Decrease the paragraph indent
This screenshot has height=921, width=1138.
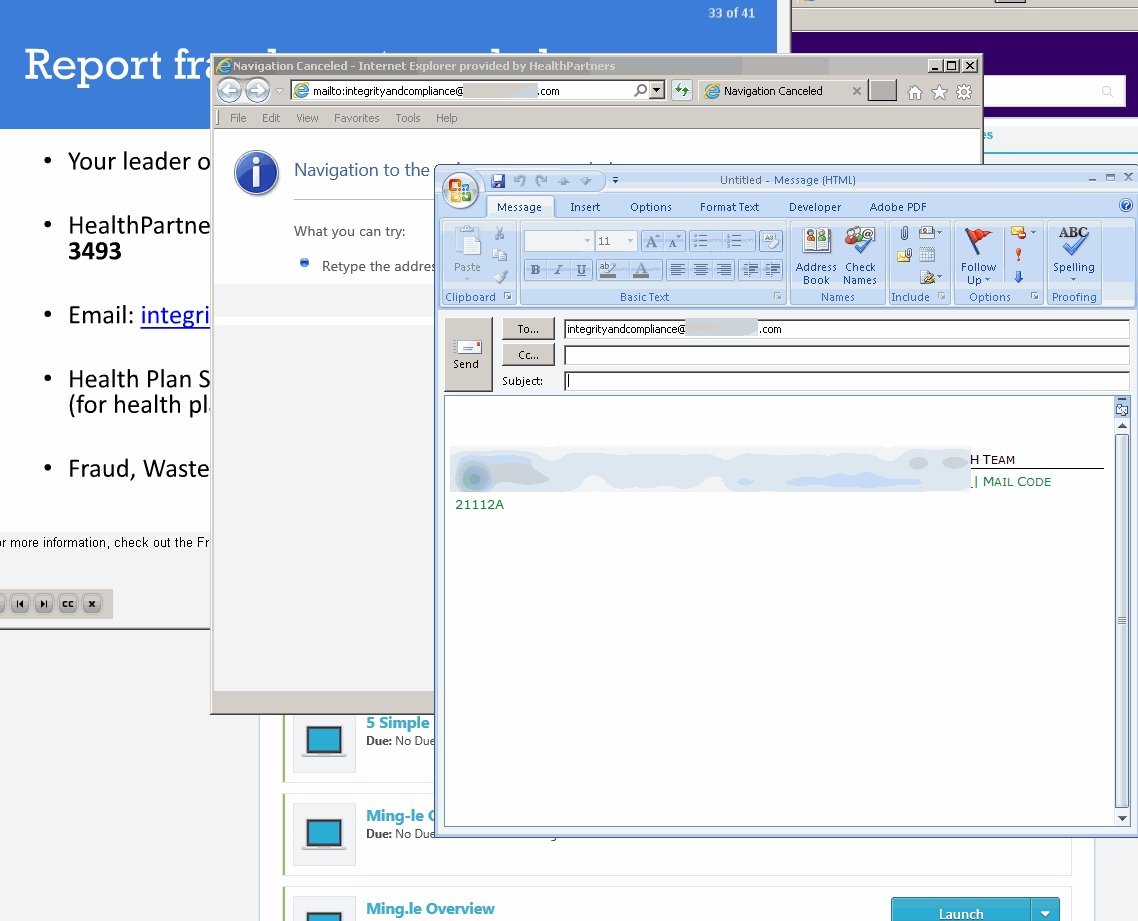(750, 270)
